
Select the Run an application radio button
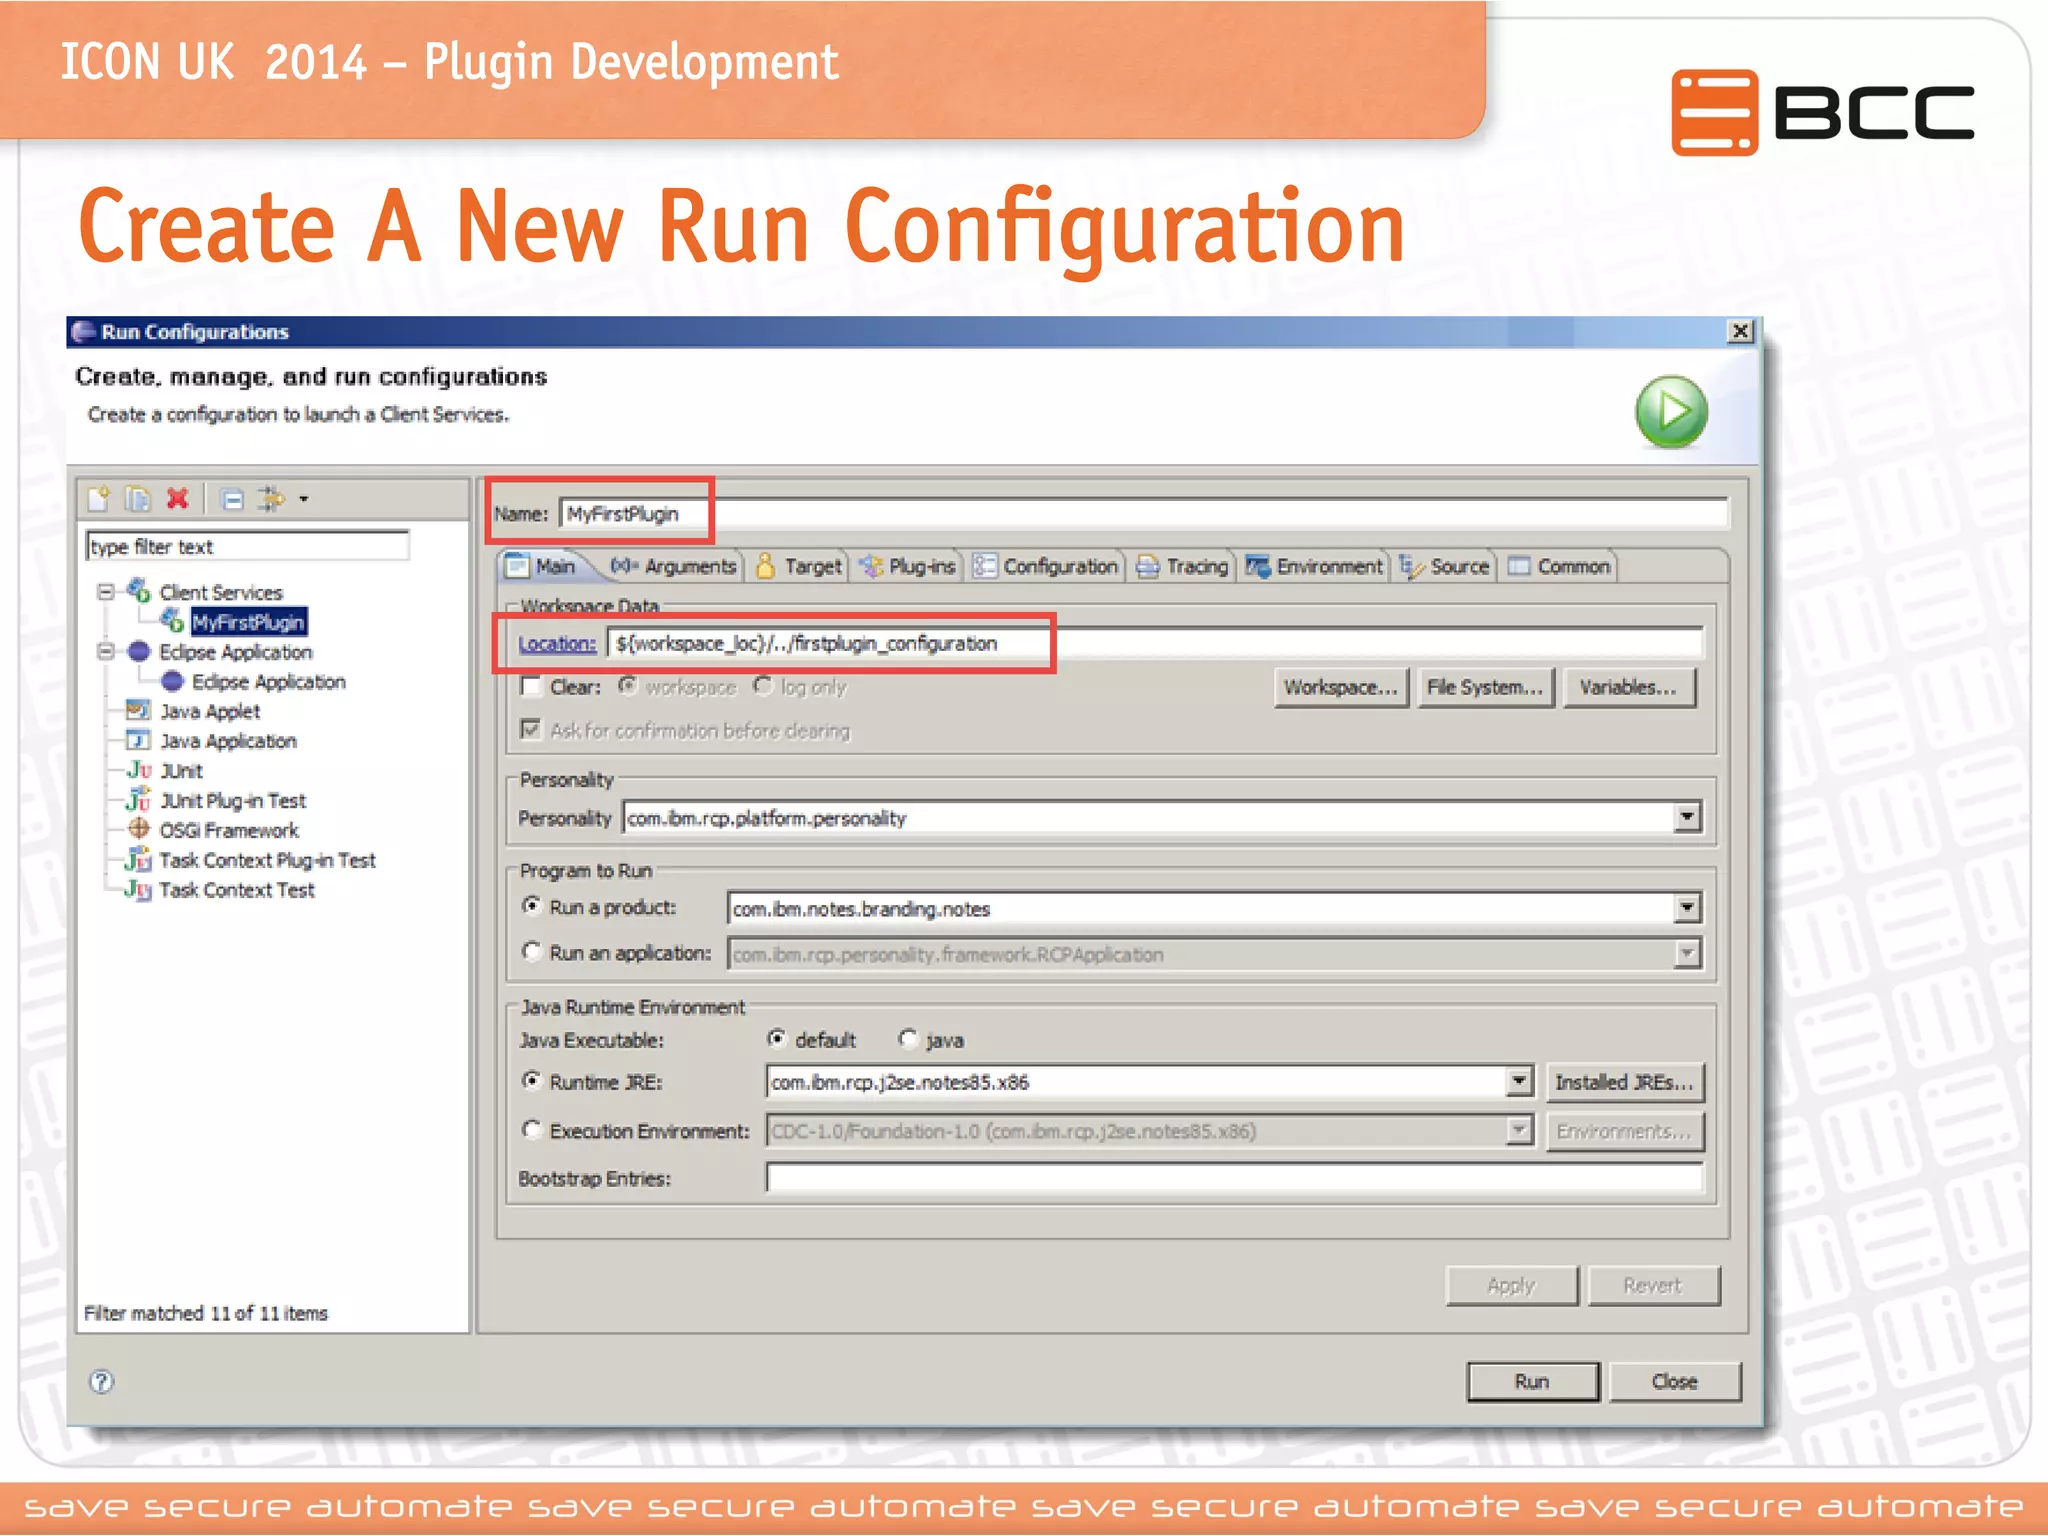coord(532,951)
